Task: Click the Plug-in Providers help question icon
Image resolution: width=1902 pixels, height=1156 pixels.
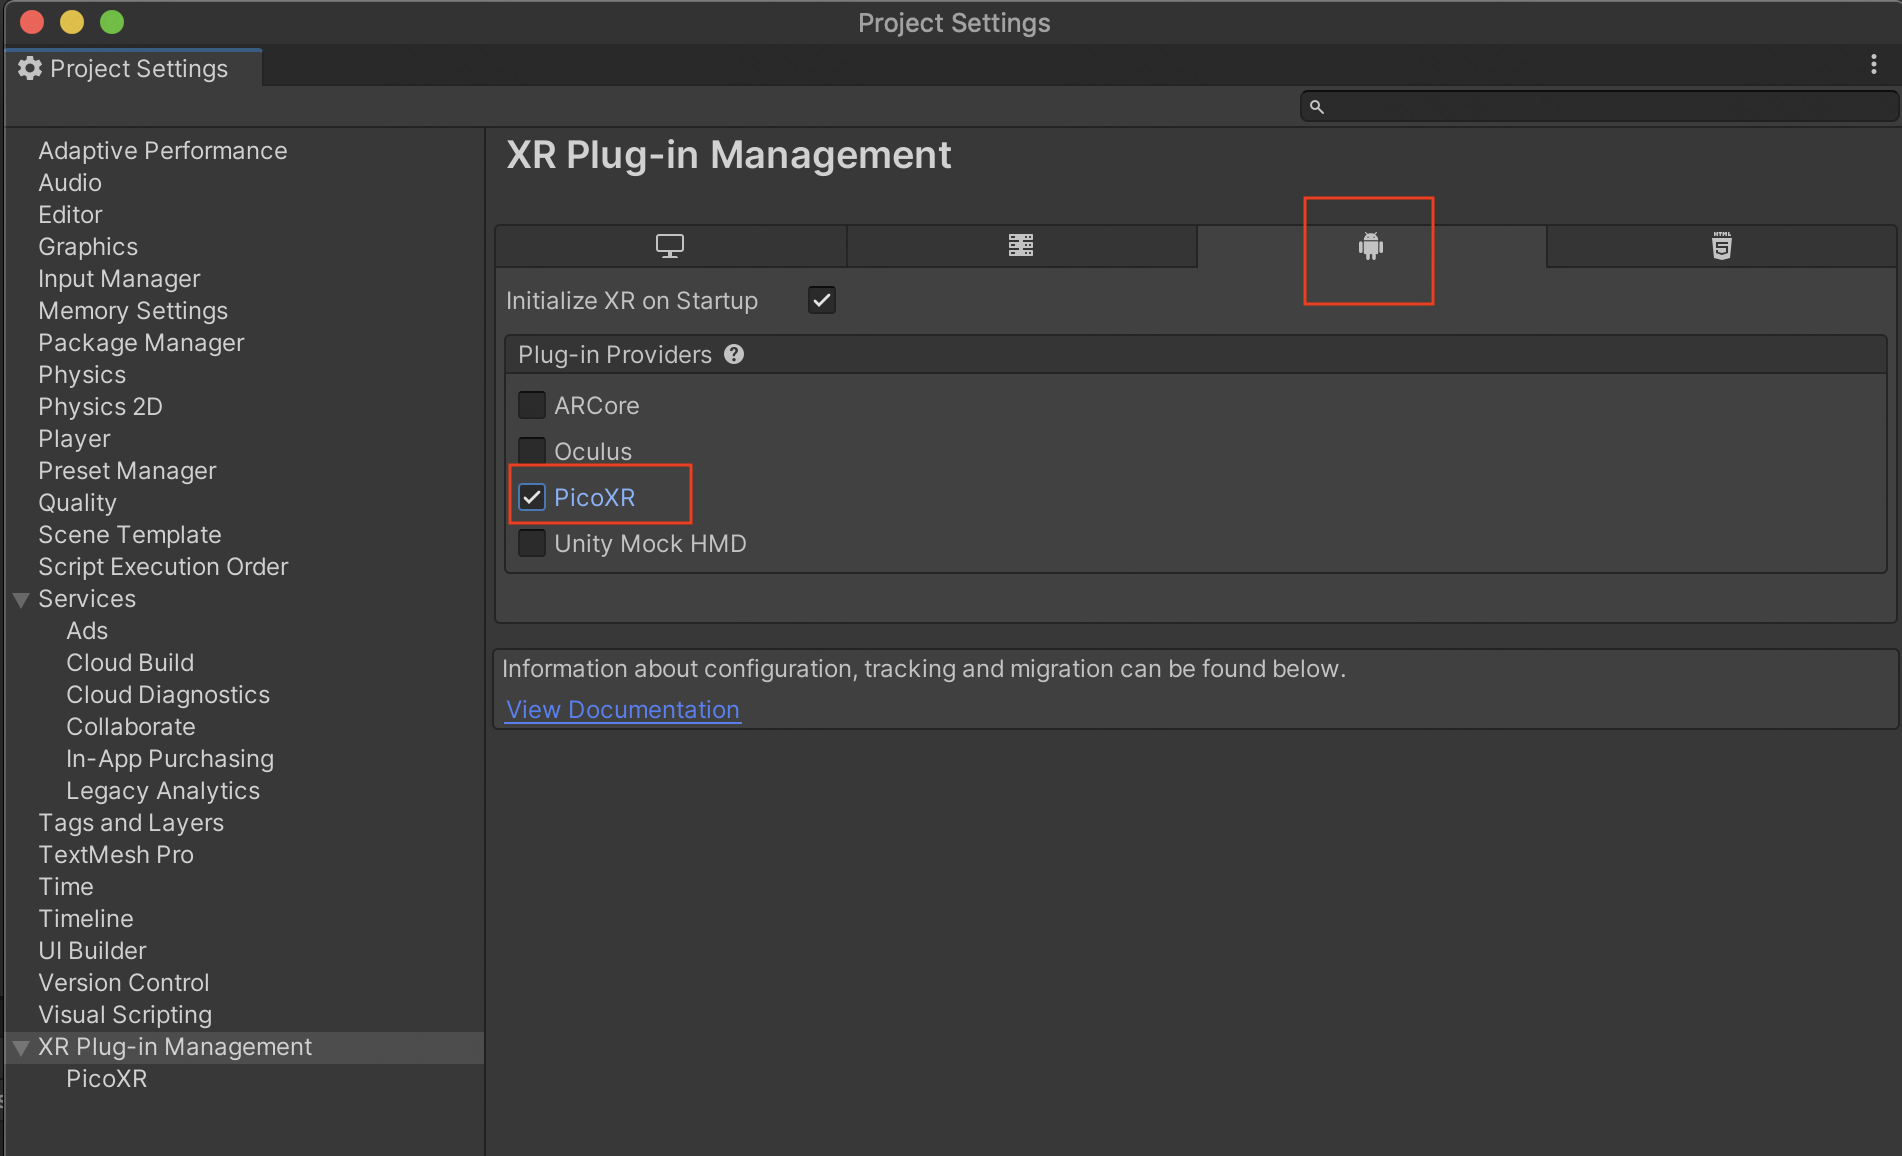Action: 734,354
